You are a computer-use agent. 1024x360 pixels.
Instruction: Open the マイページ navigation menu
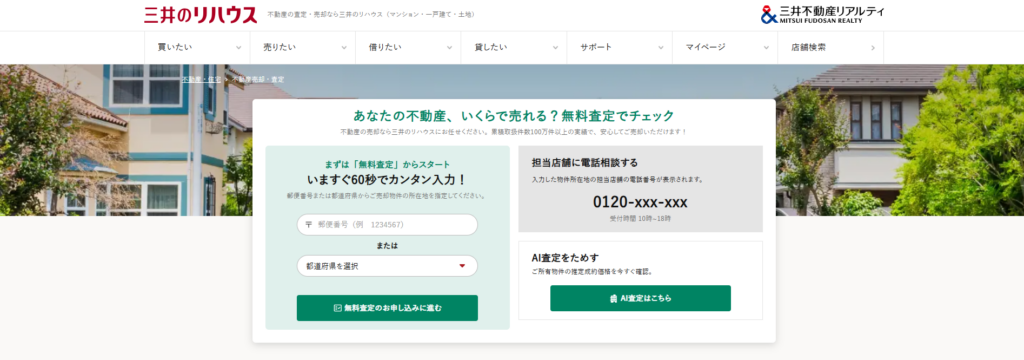pyautogui.click(x=725, y=48)
